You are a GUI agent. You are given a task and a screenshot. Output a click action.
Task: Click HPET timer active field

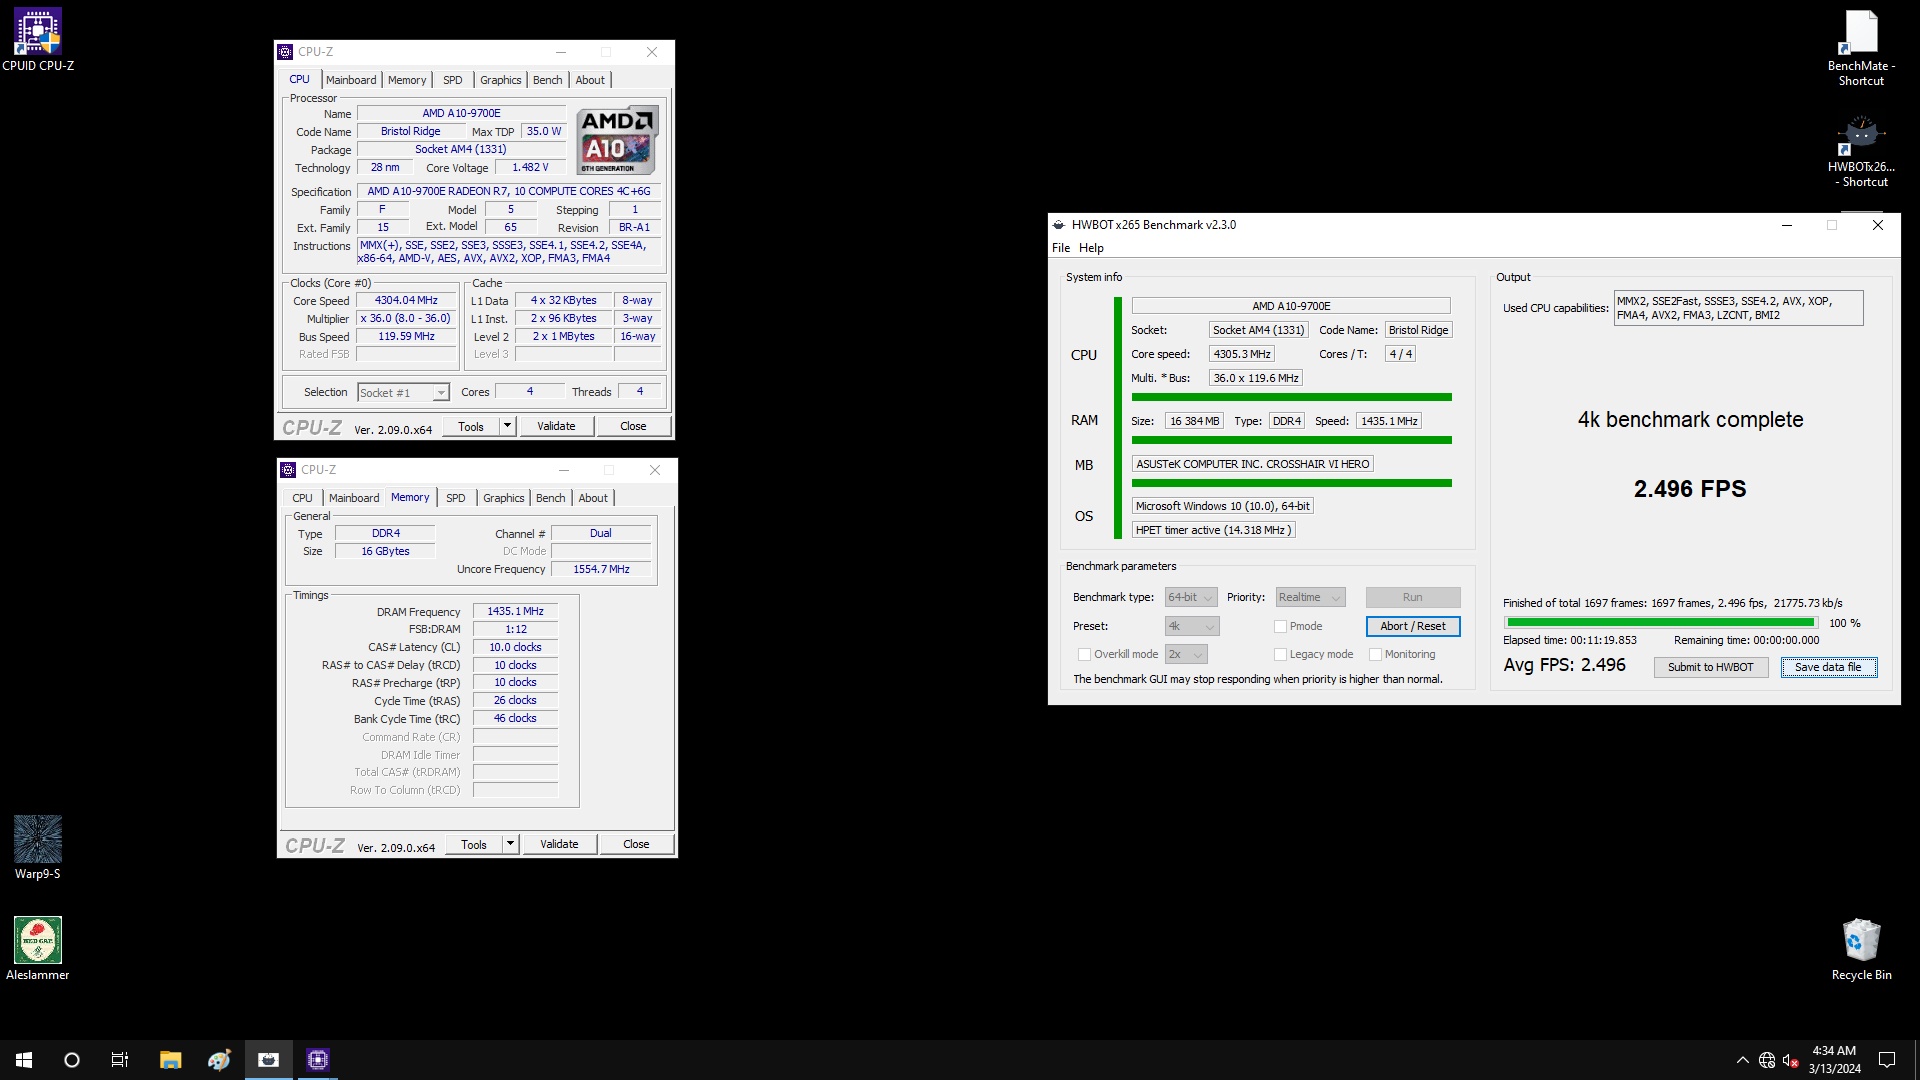[1213, 530]
